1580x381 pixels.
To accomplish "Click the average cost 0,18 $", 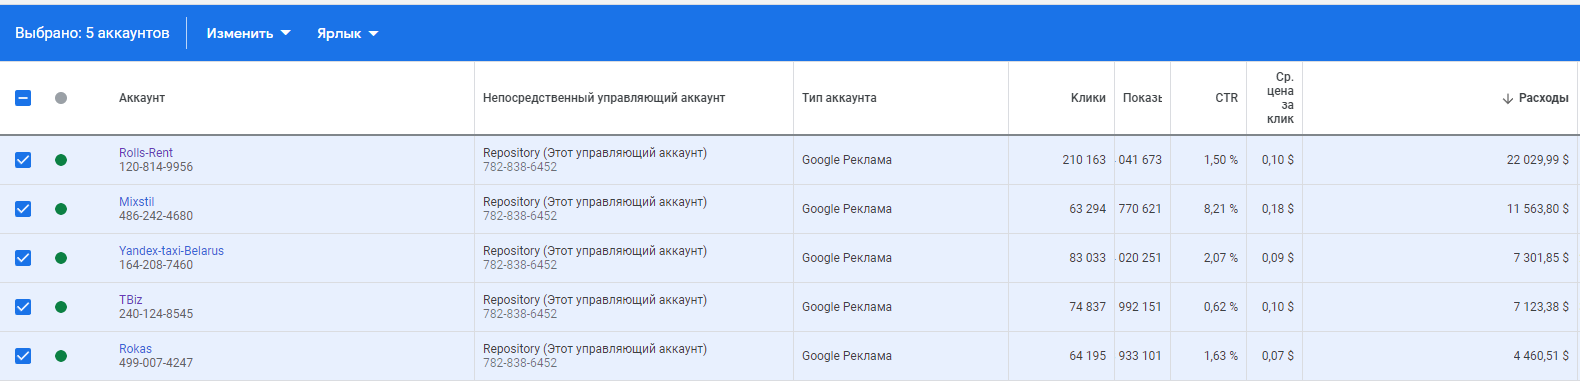I will pyautogui.click(x=1278, y=209).
